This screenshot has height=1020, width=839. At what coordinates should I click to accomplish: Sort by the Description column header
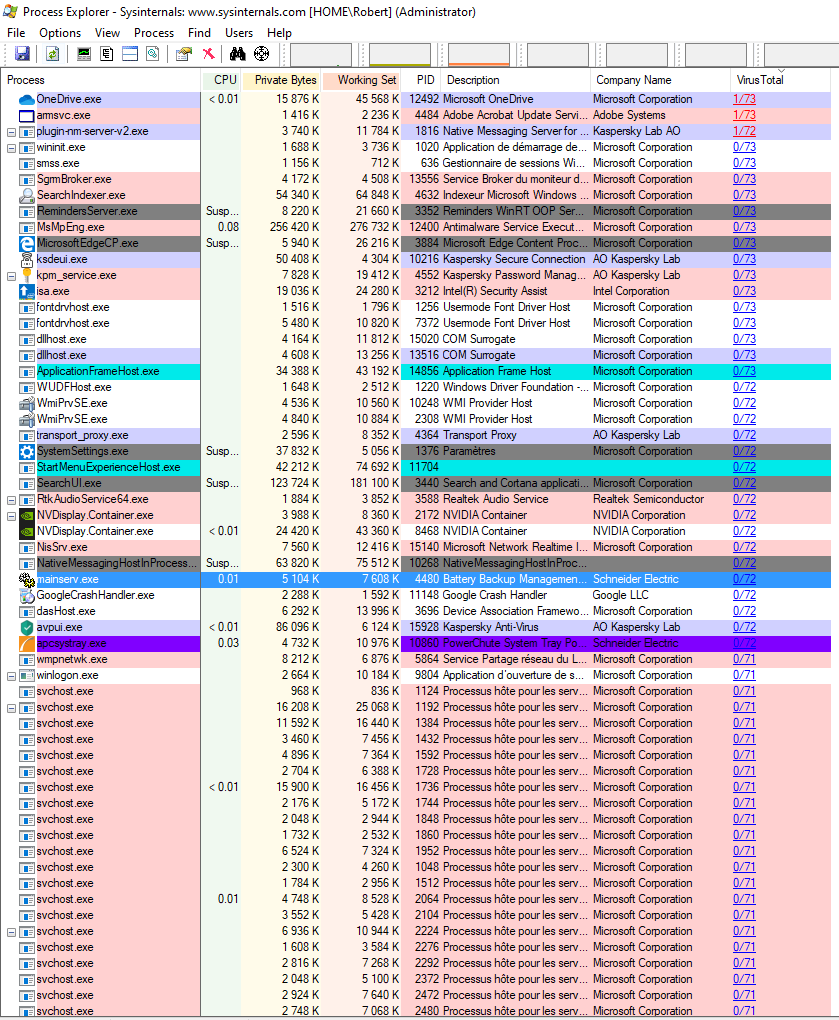pos(515,80)
